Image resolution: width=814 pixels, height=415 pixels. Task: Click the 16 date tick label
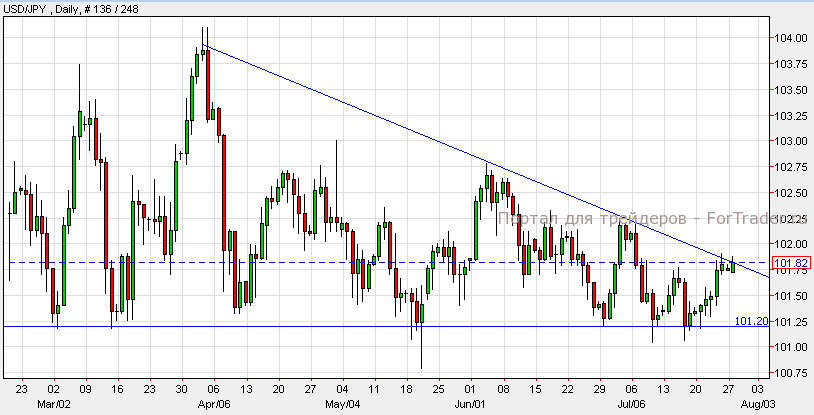click(x=117, y=390)
